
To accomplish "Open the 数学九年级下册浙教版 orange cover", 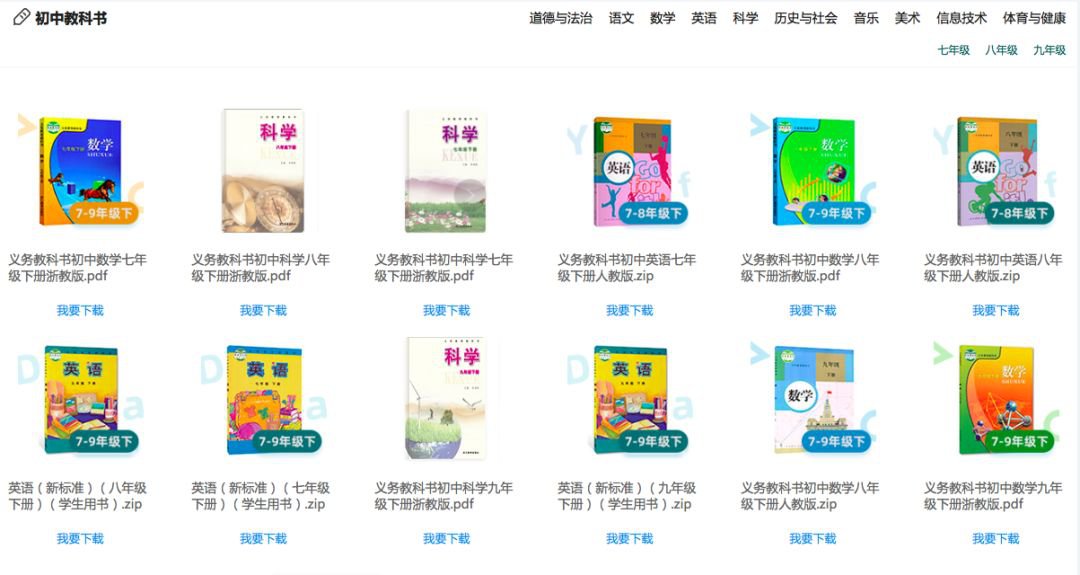I will [x=995, y=399].
